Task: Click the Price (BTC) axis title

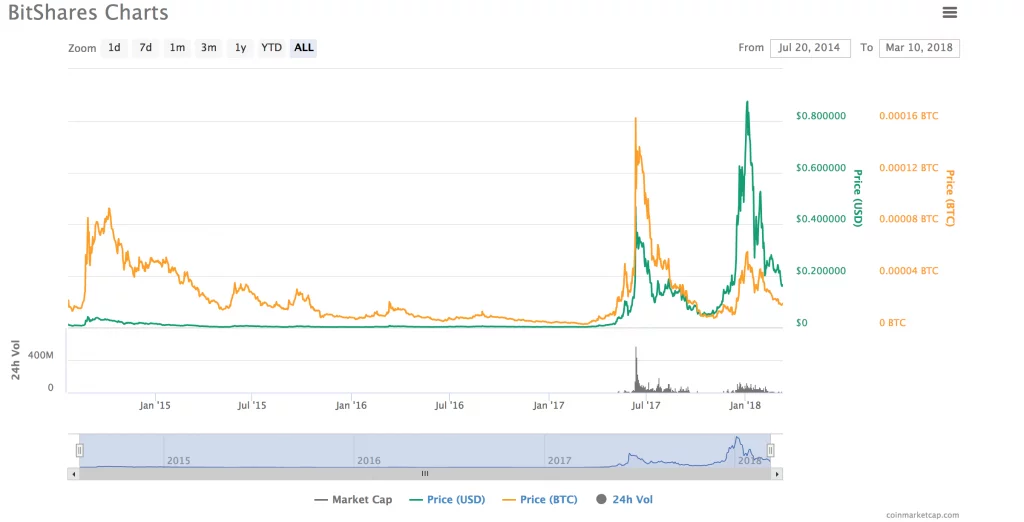Action: coord(950,198)
